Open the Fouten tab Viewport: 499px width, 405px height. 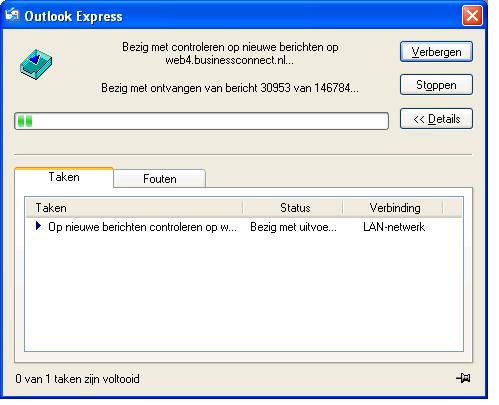pyautogui.click(x=160, y=179)
